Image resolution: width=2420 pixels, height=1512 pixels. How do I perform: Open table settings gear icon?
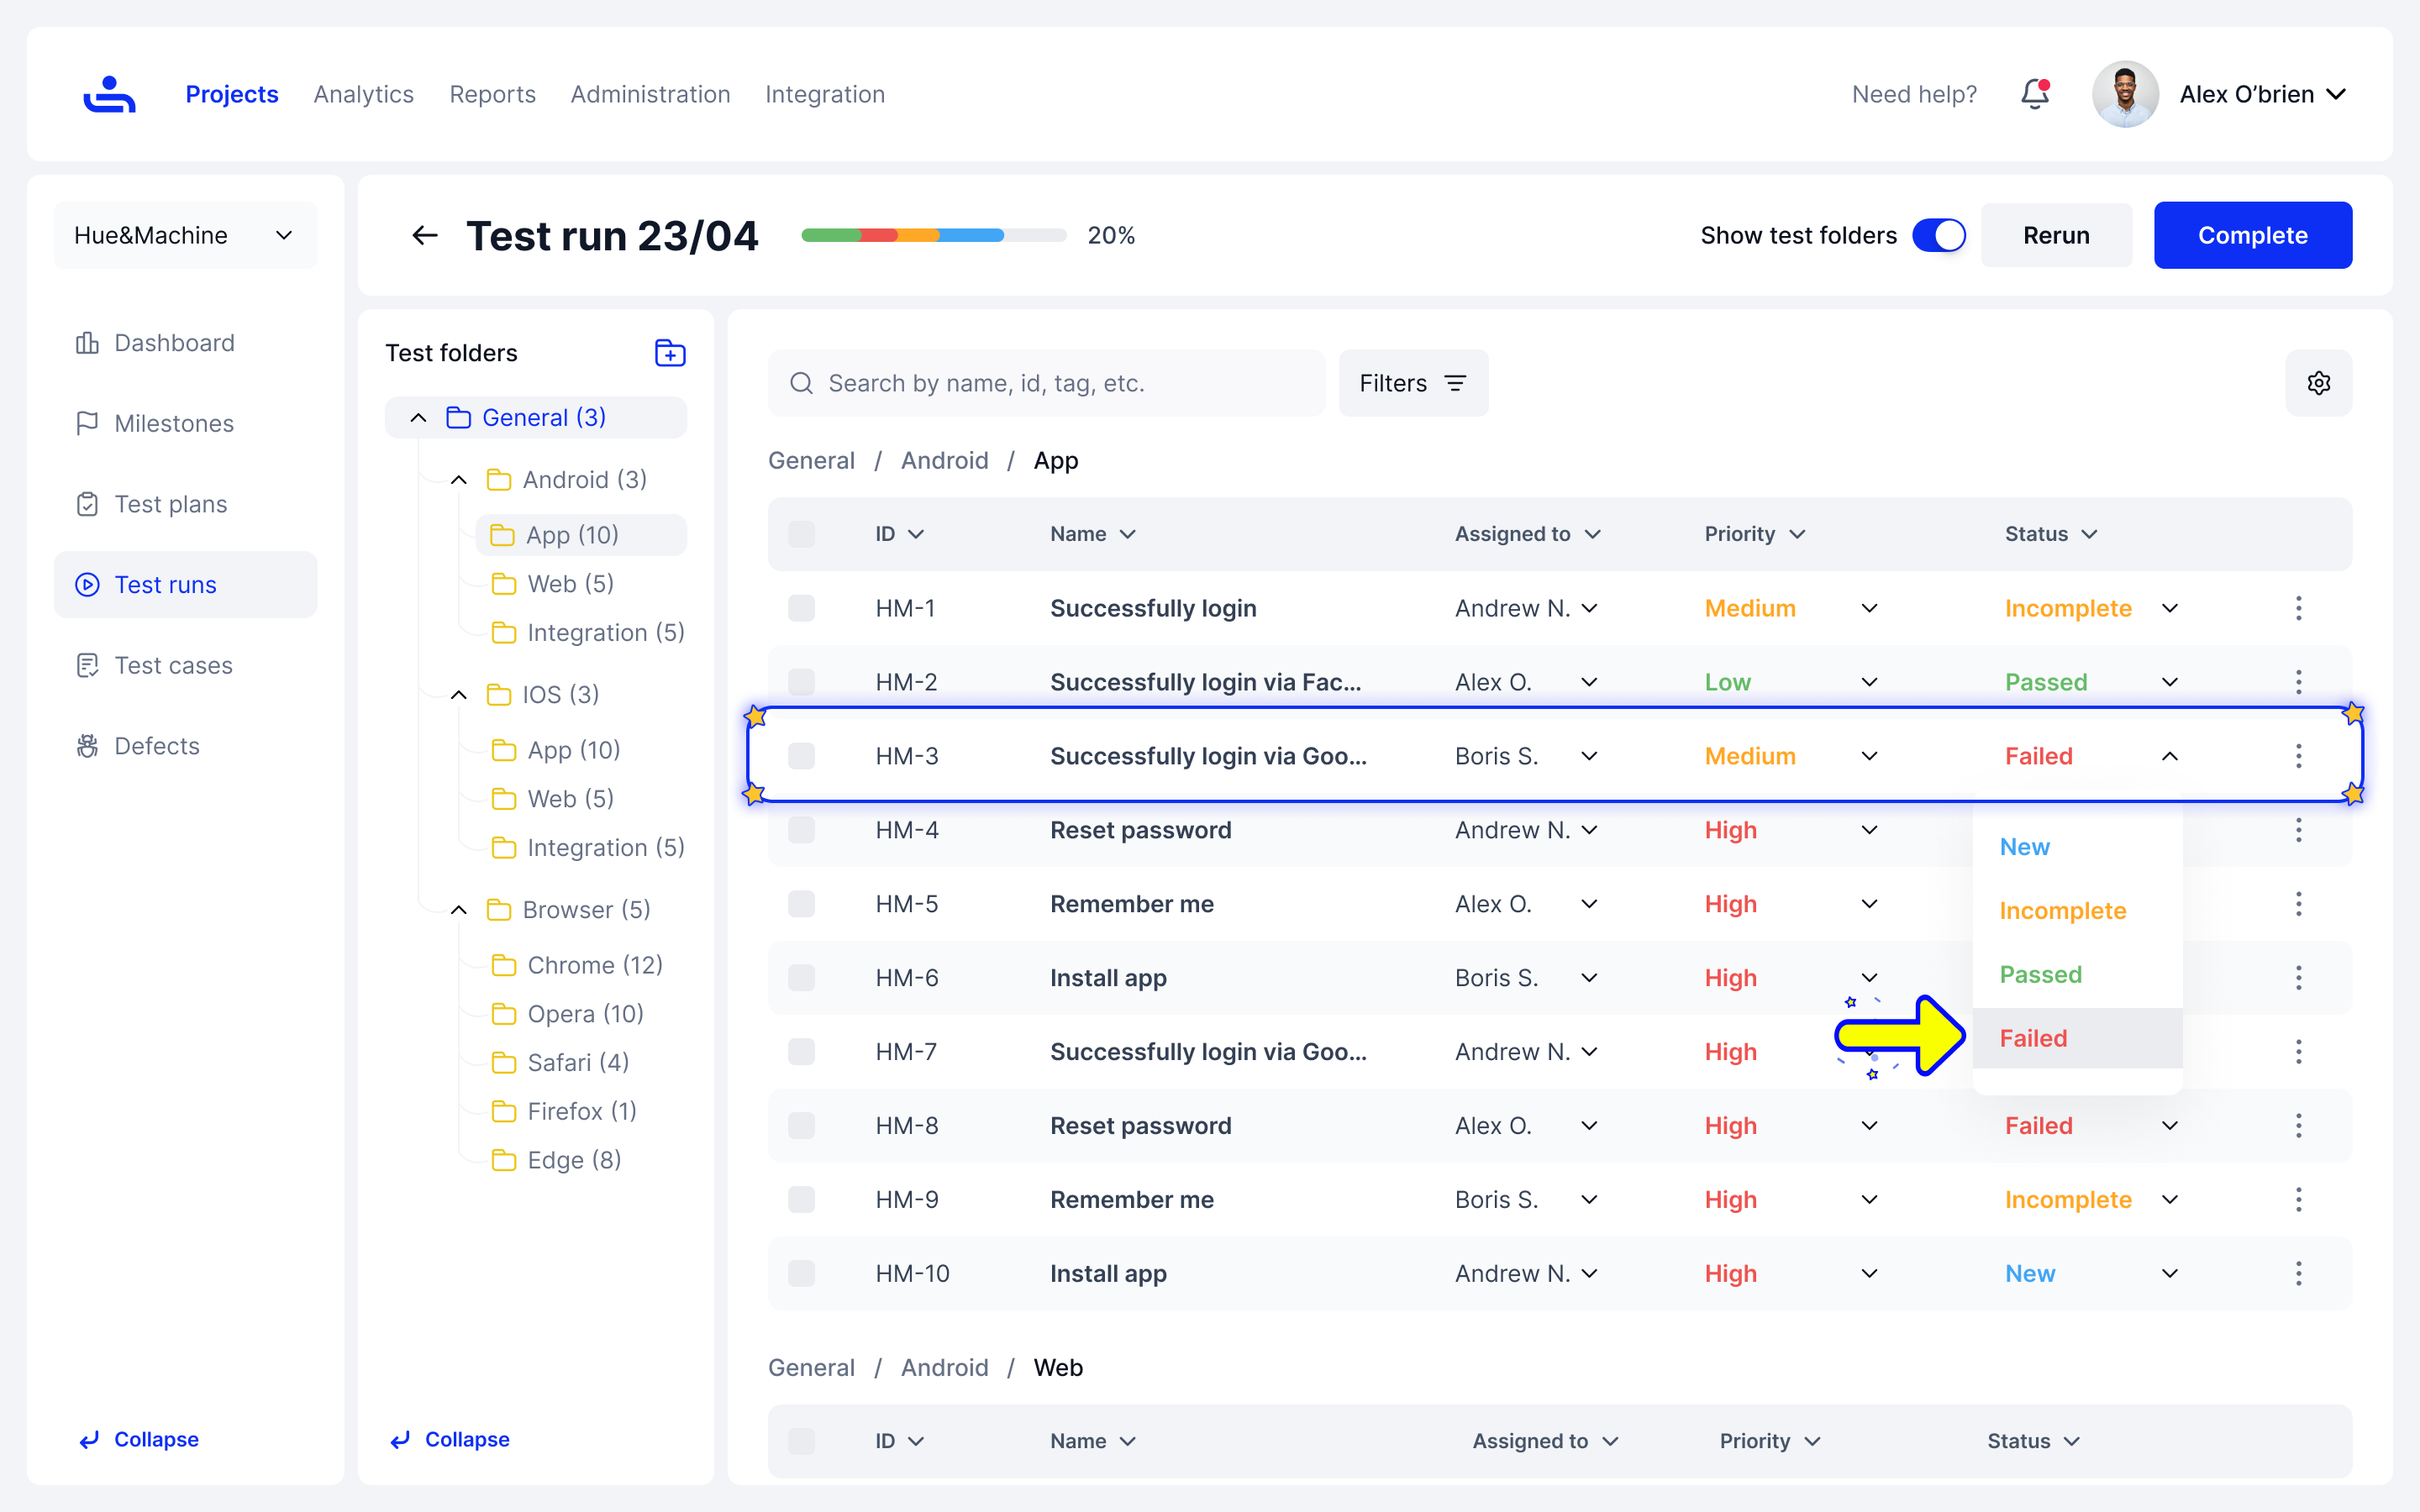click(2318, 383)
